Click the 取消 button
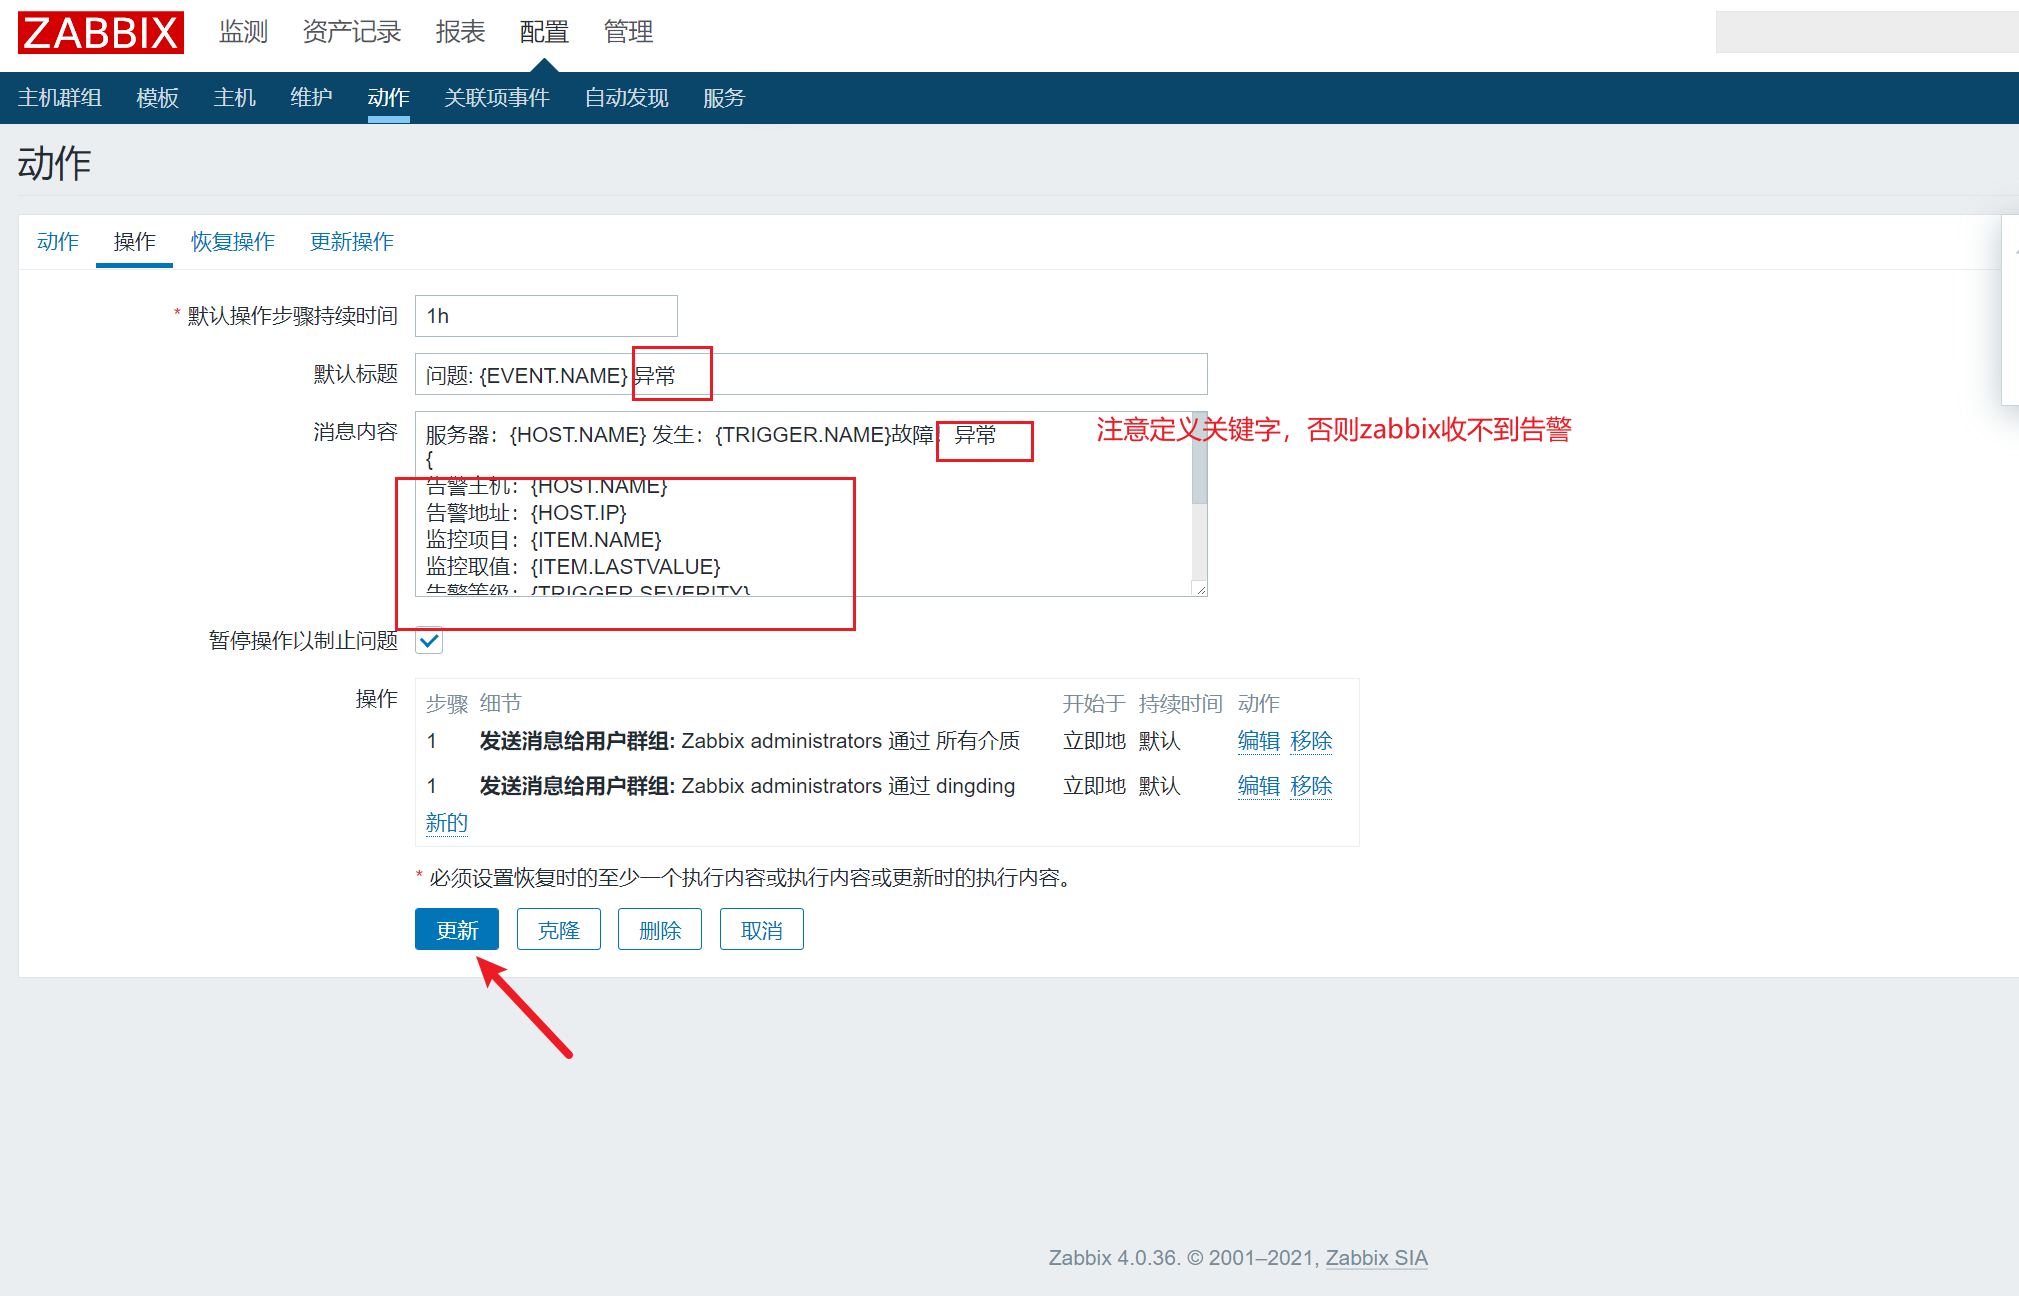Image resolution: width=2019 pixels, height=1296 pixels. 762,929
